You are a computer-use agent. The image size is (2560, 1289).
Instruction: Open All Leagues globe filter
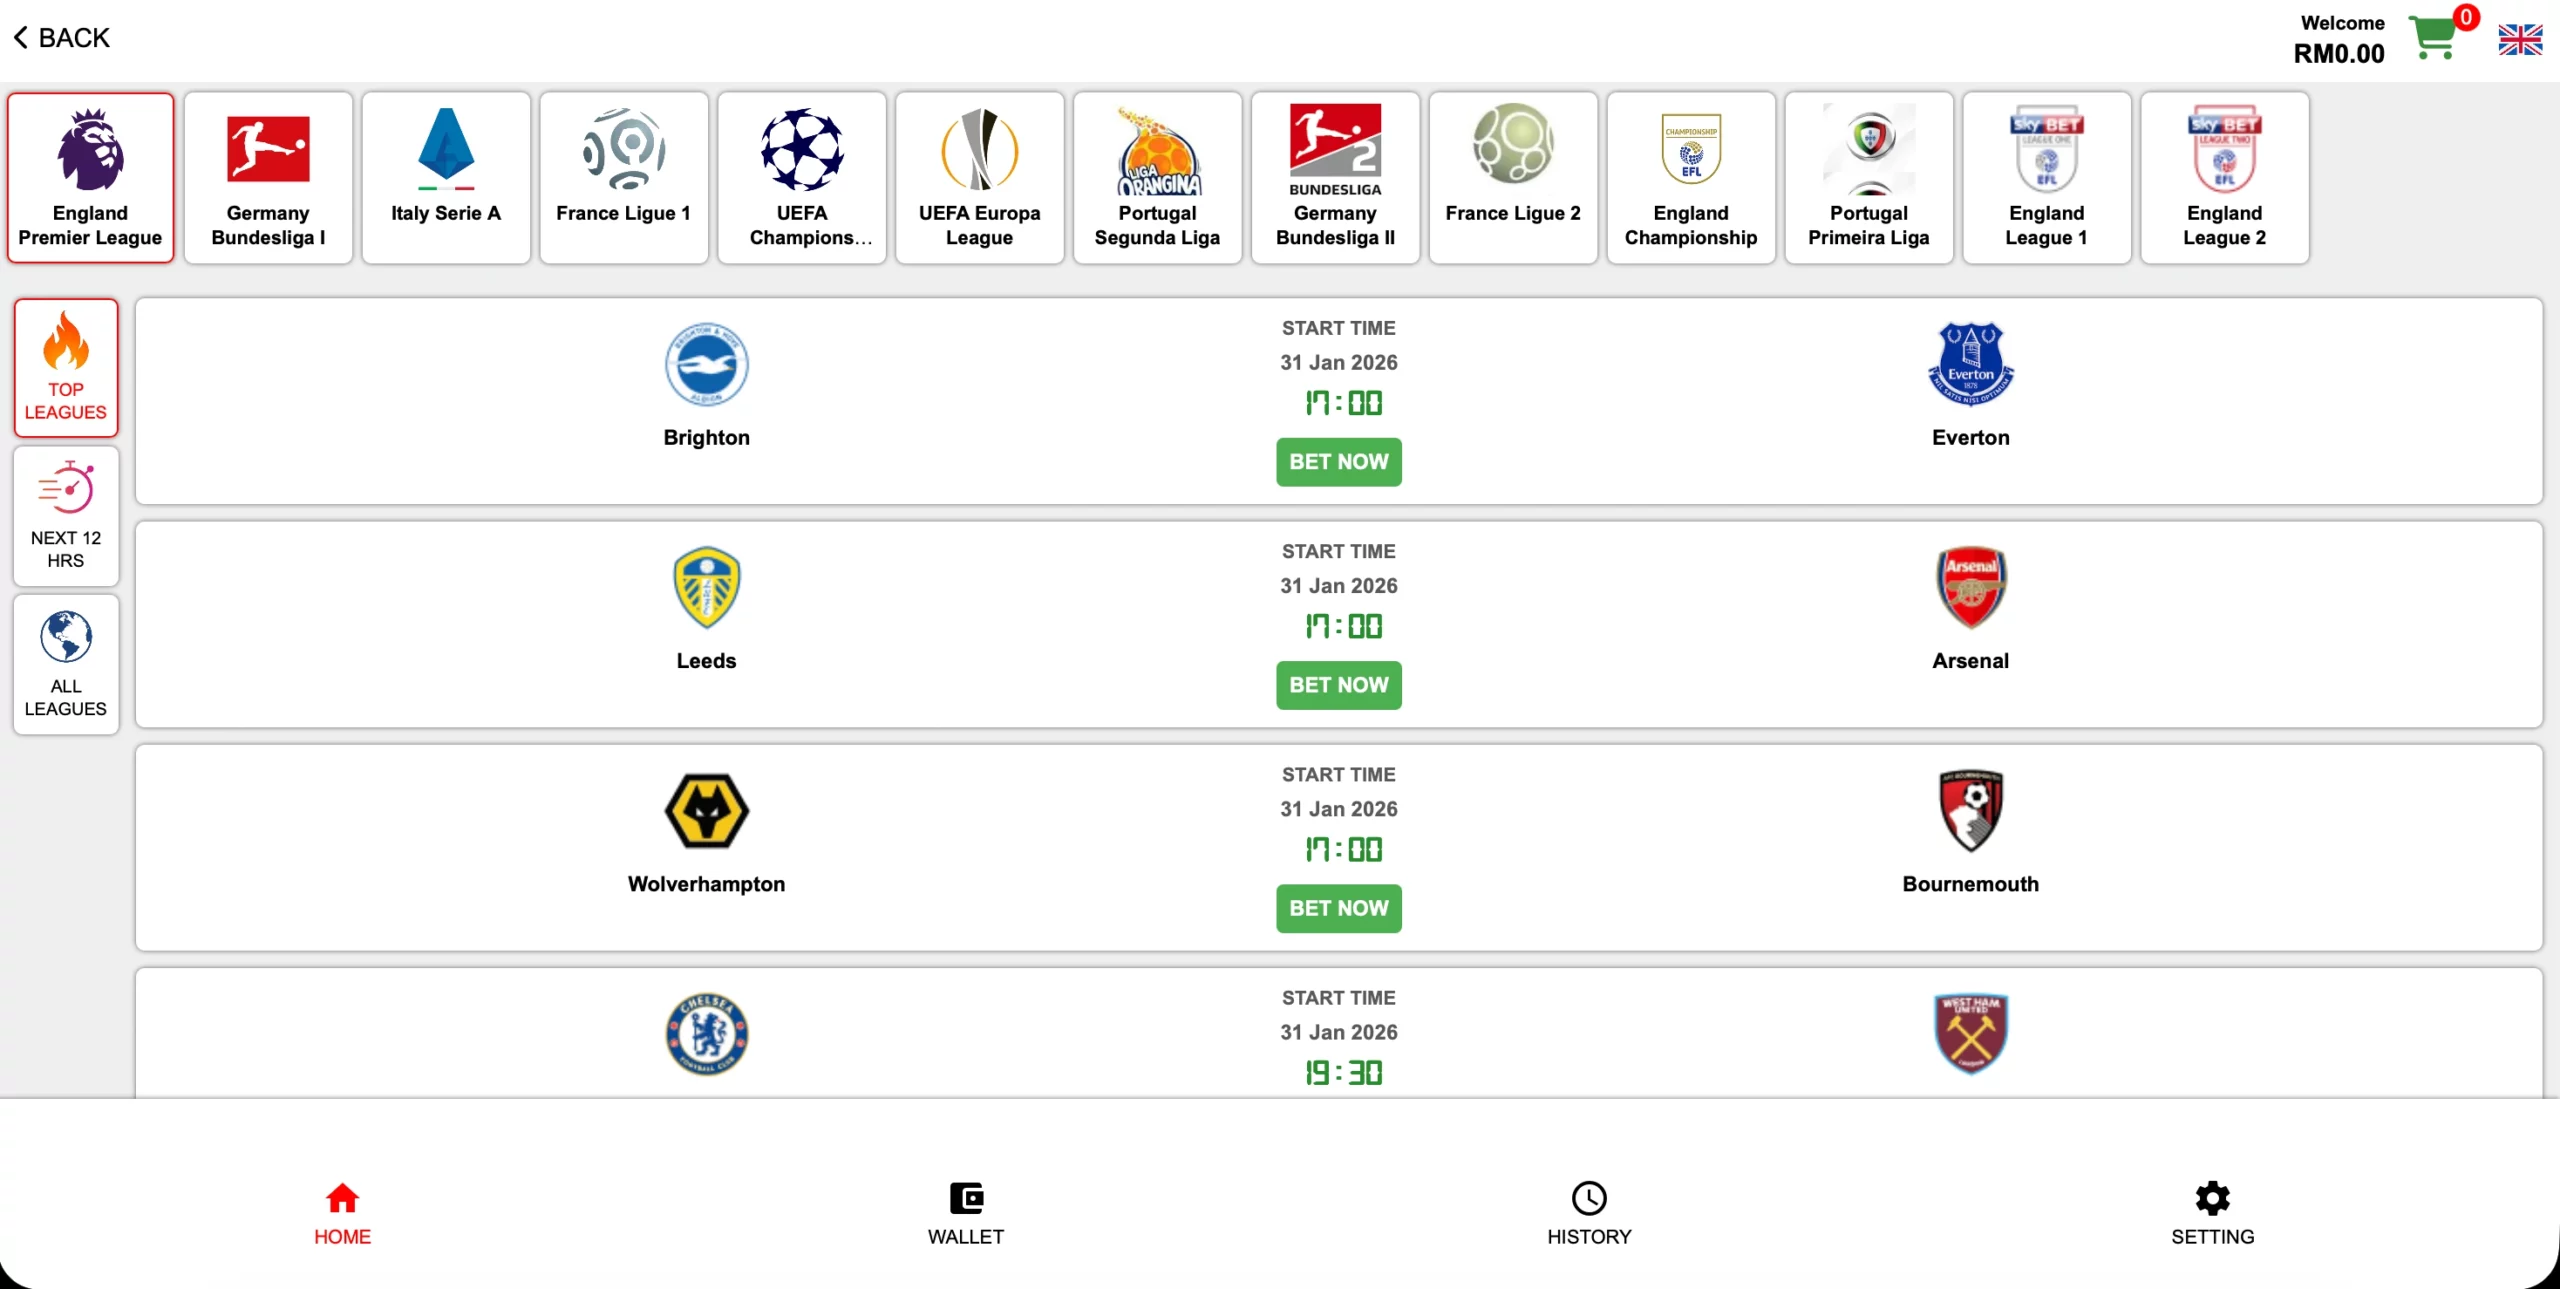click(66, 665)
